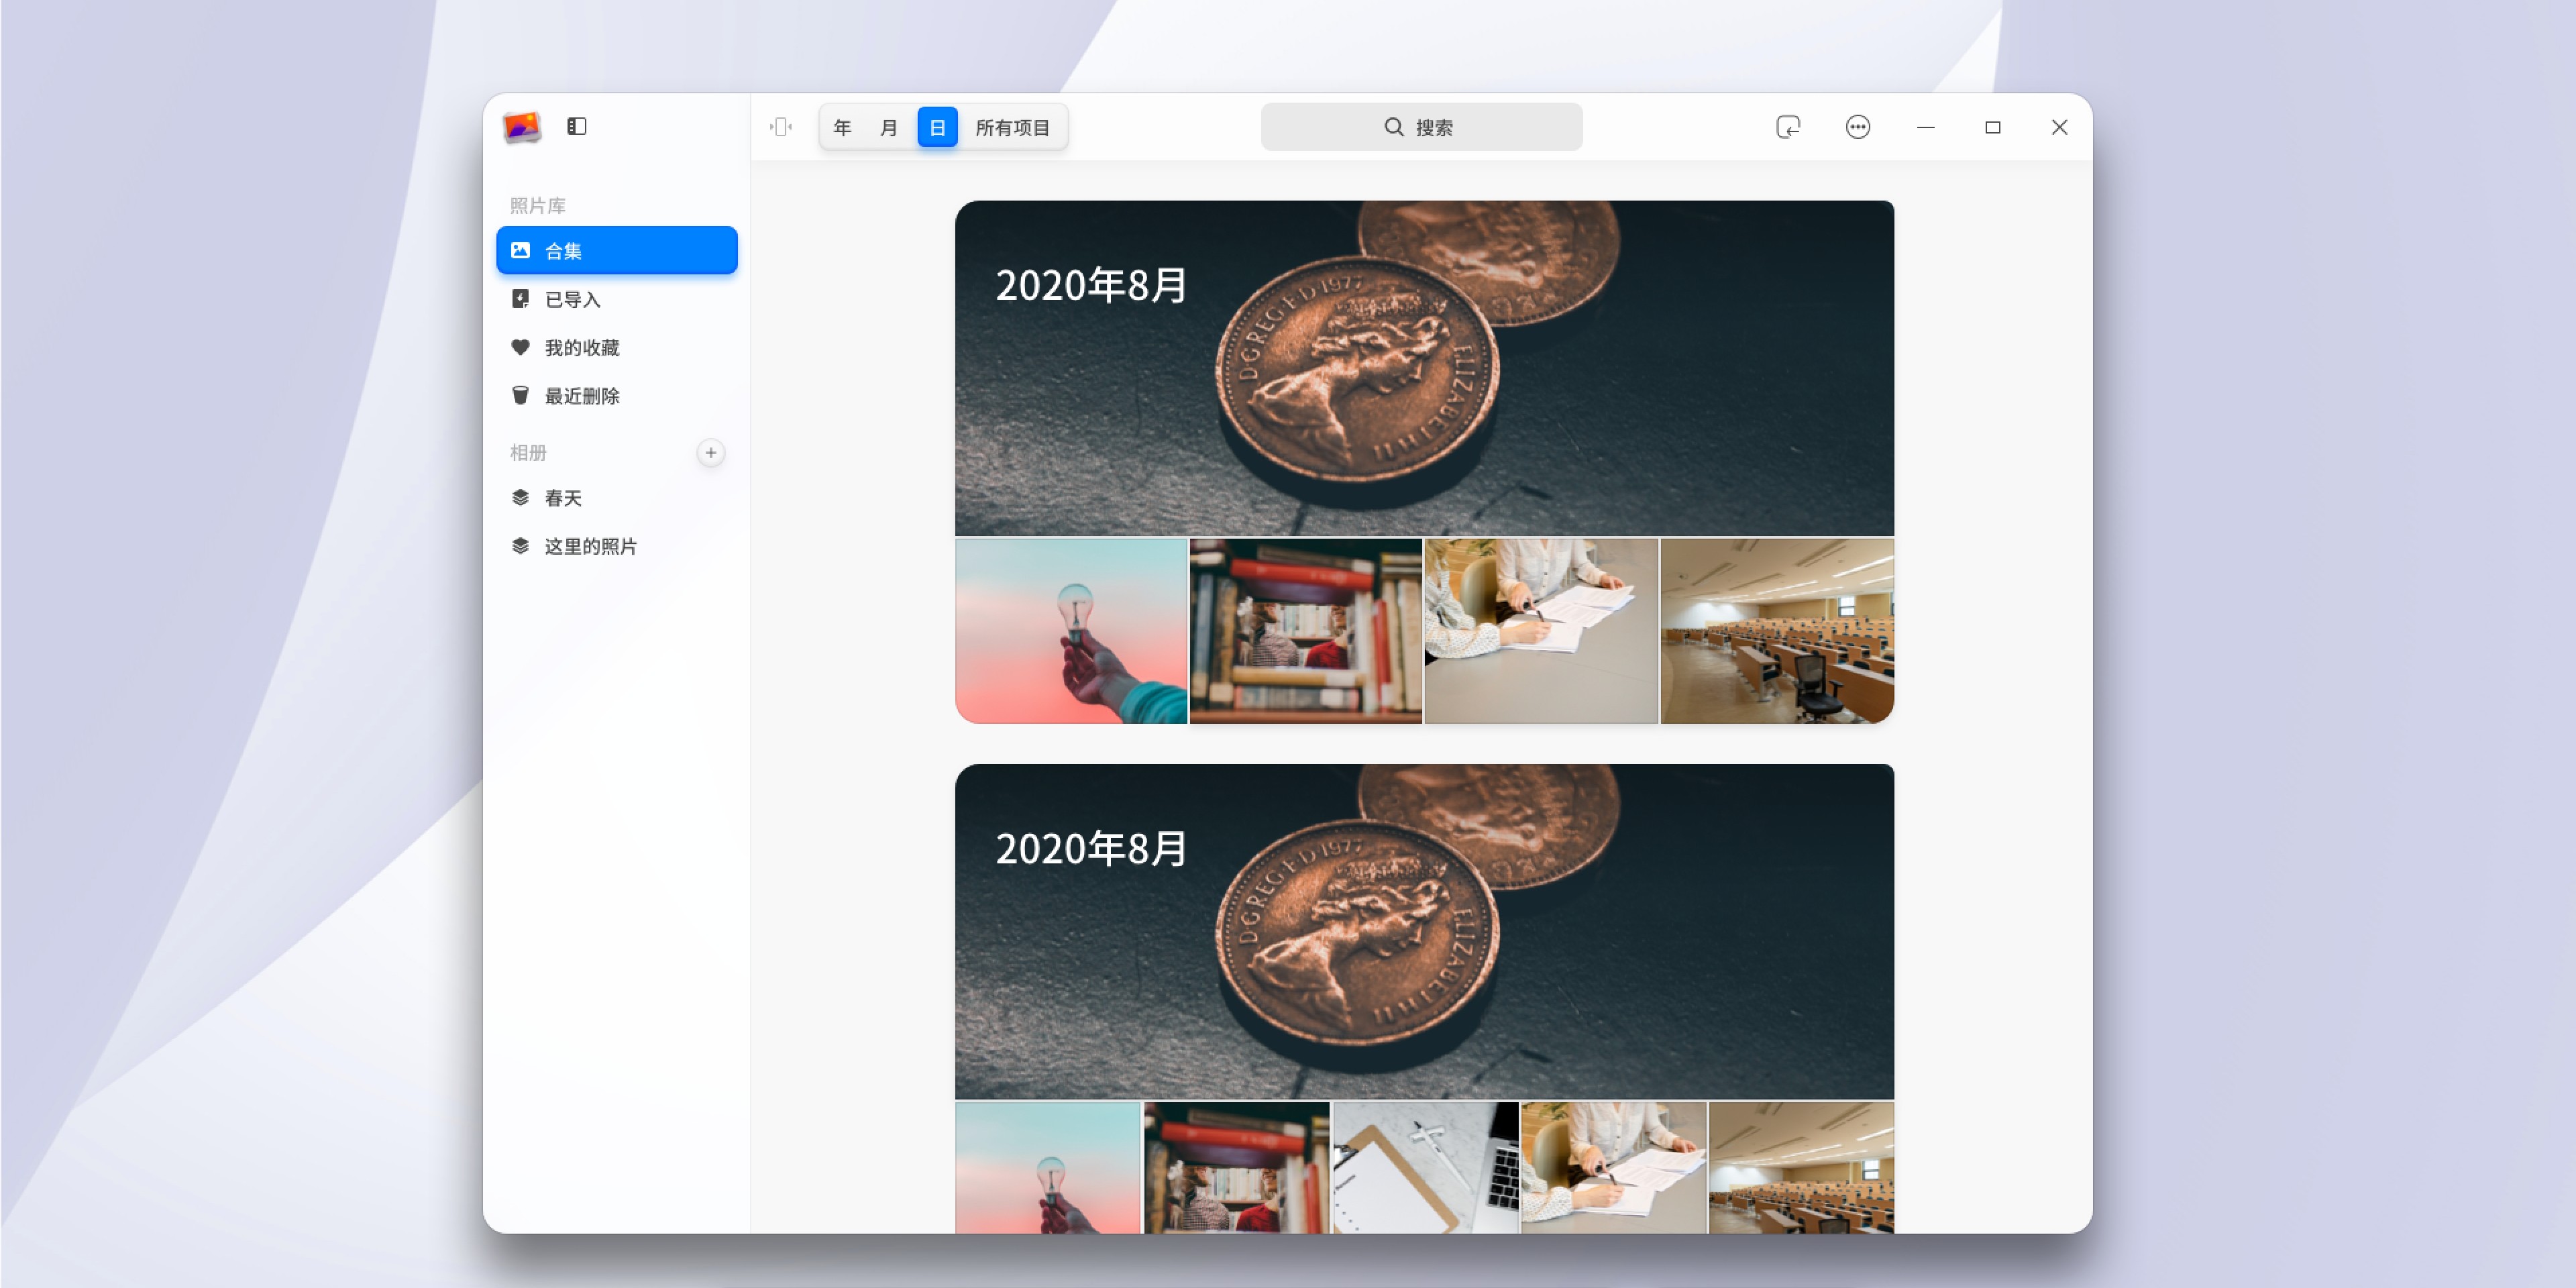Open the bookshelf photo in second group
The image size is (2576, 1288).
pyautogui.click(x=1237, y=1167)
